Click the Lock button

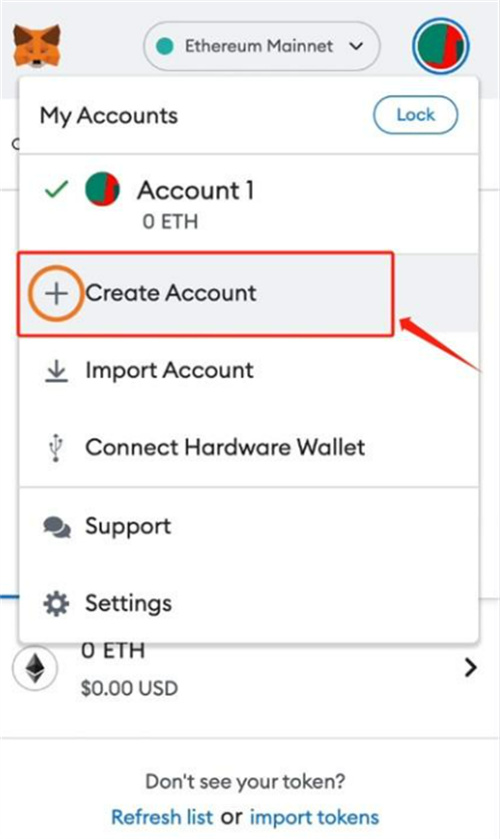[x=415, y=115]
